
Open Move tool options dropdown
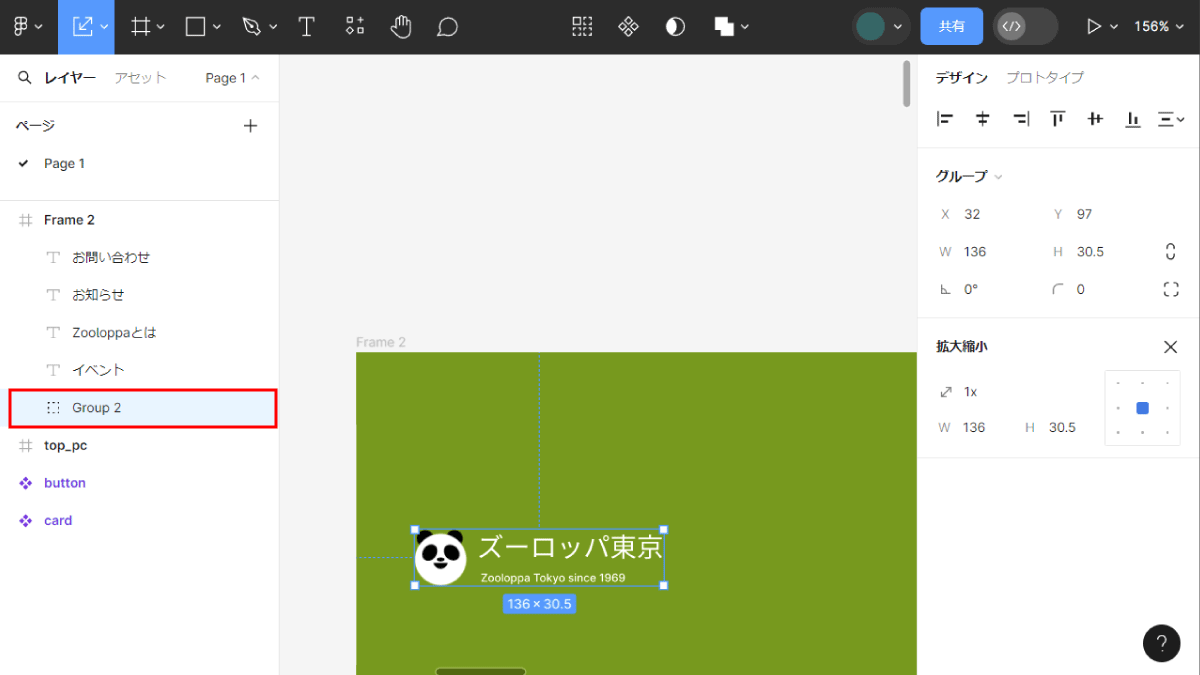[104, 27]
